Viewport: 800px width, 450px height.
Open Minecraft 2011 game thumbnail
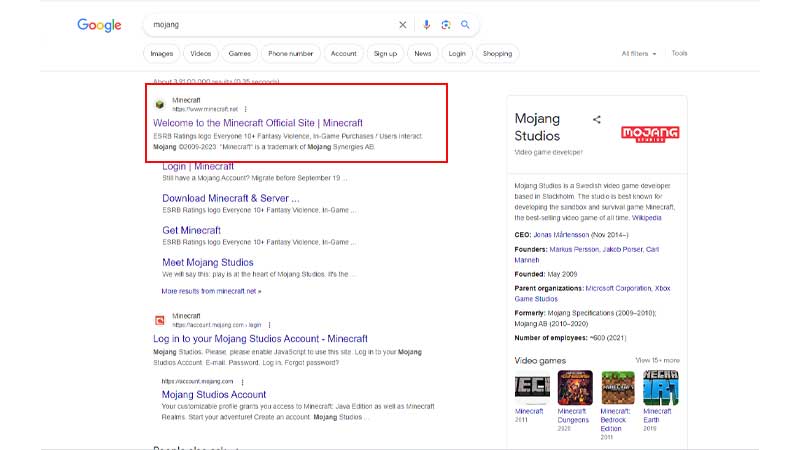click(532, 387)
